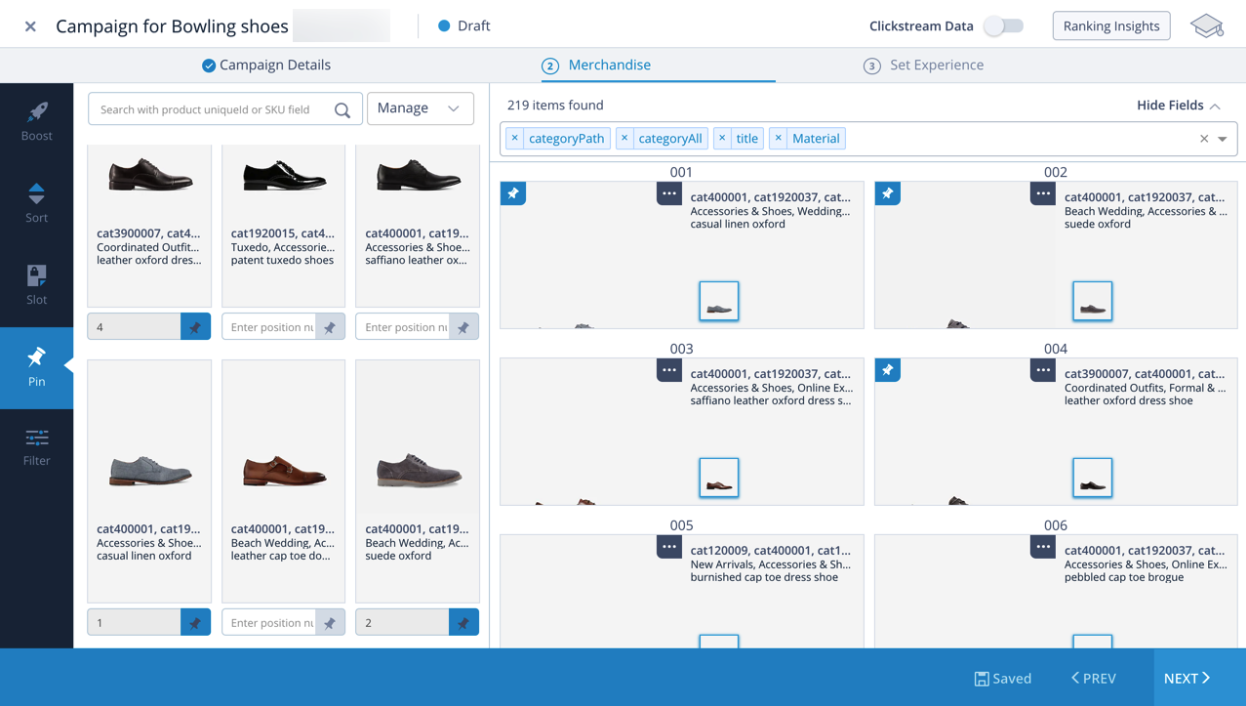
Task: Open the more options menu on item 002
Action: coord(1043,193)
